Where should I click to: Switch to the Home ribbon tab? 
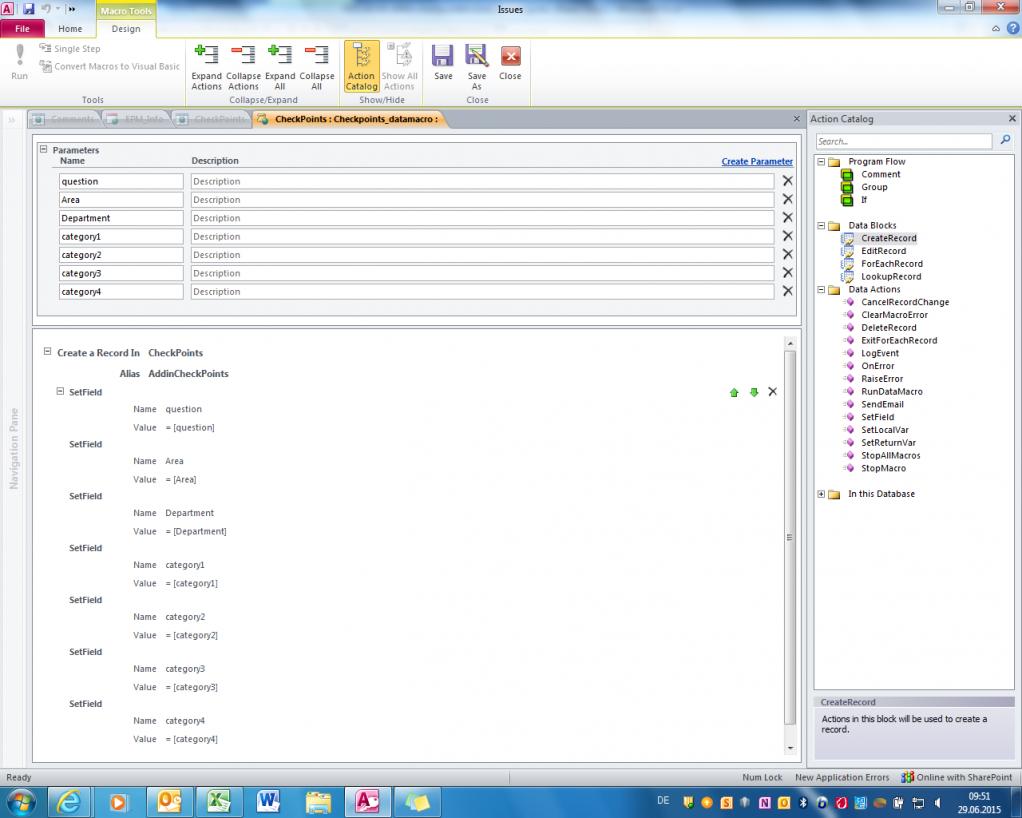[70, 29]
